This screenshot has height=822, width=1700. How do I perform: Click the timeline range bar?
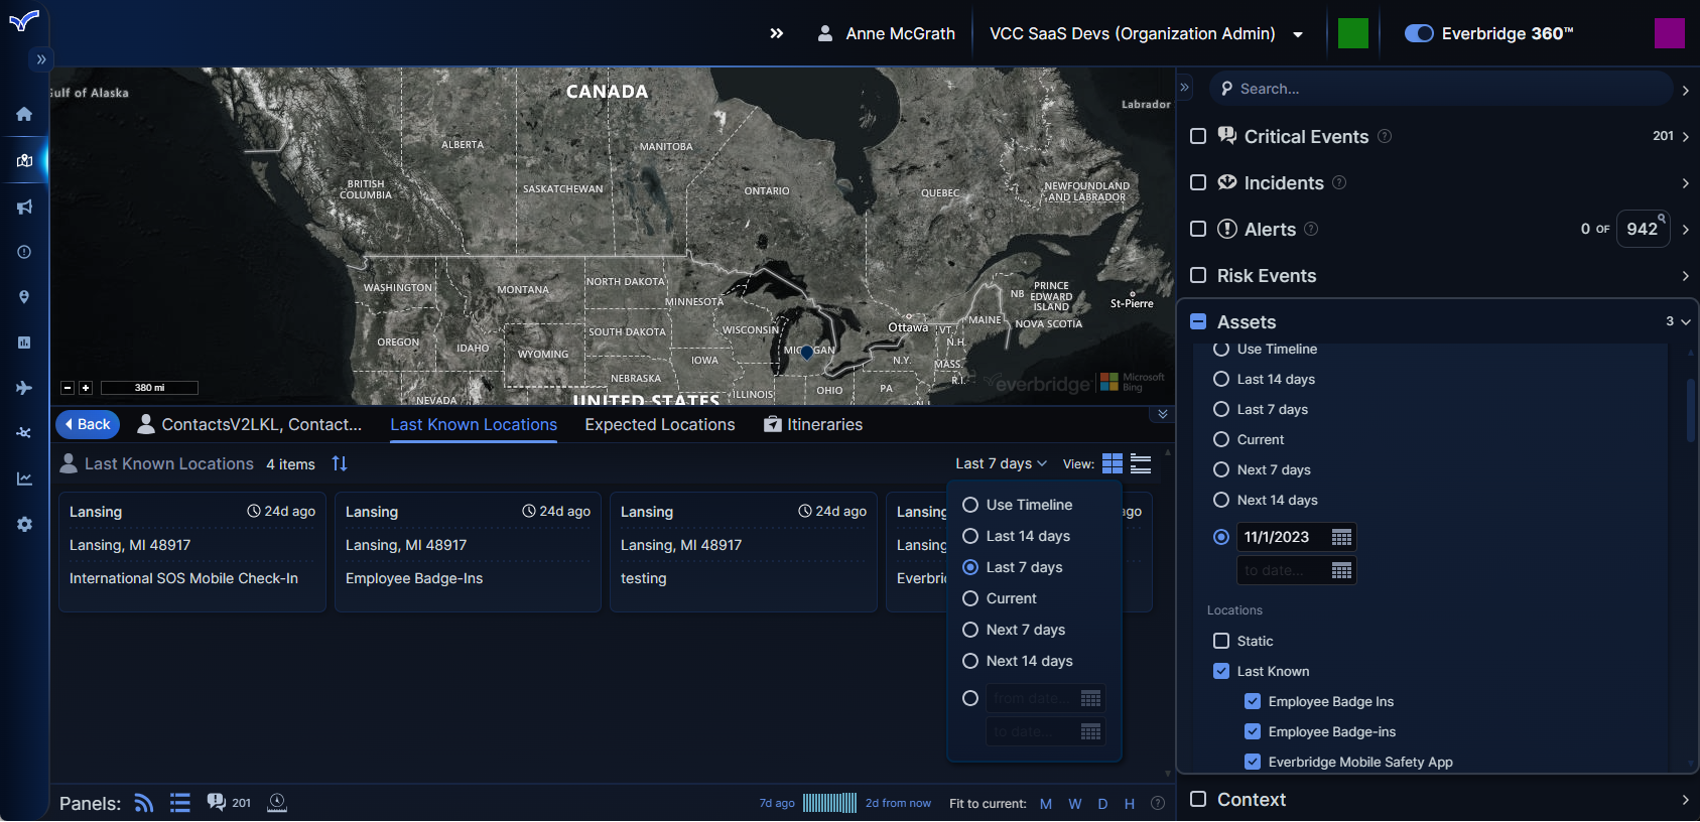coord(829,803)
